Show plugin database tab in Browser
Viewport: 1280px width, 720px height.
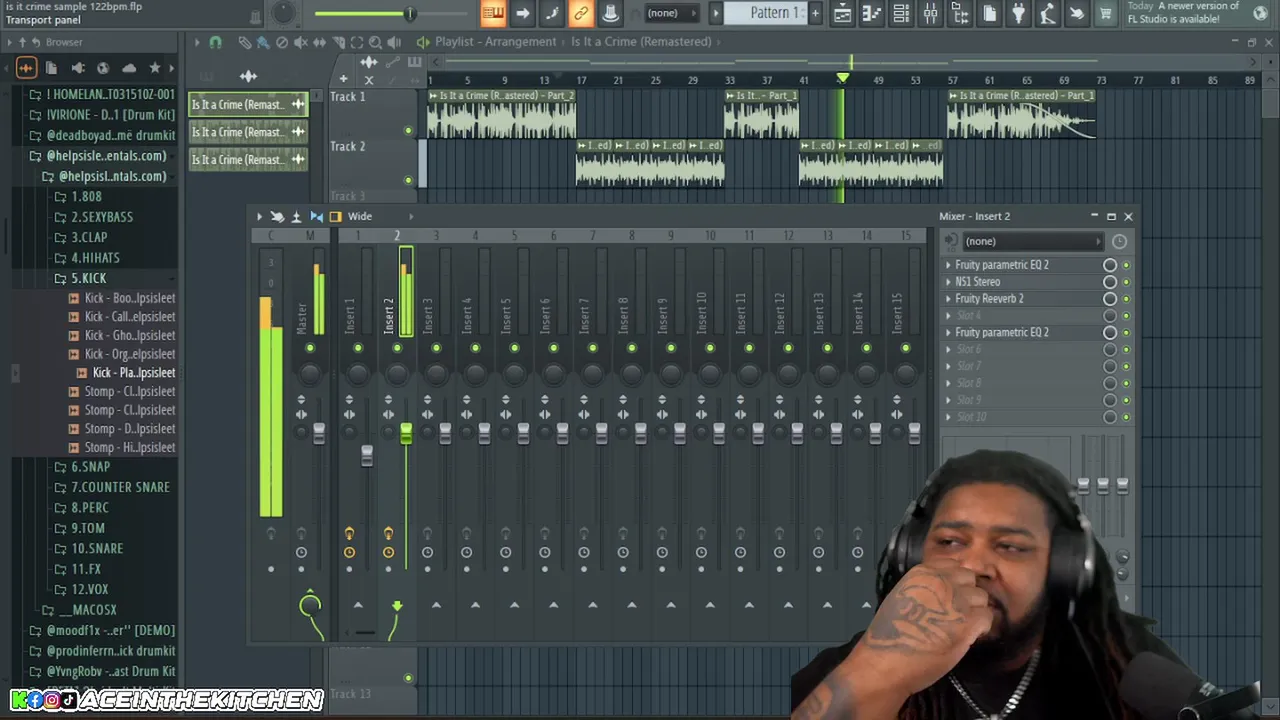coord(77,68)
